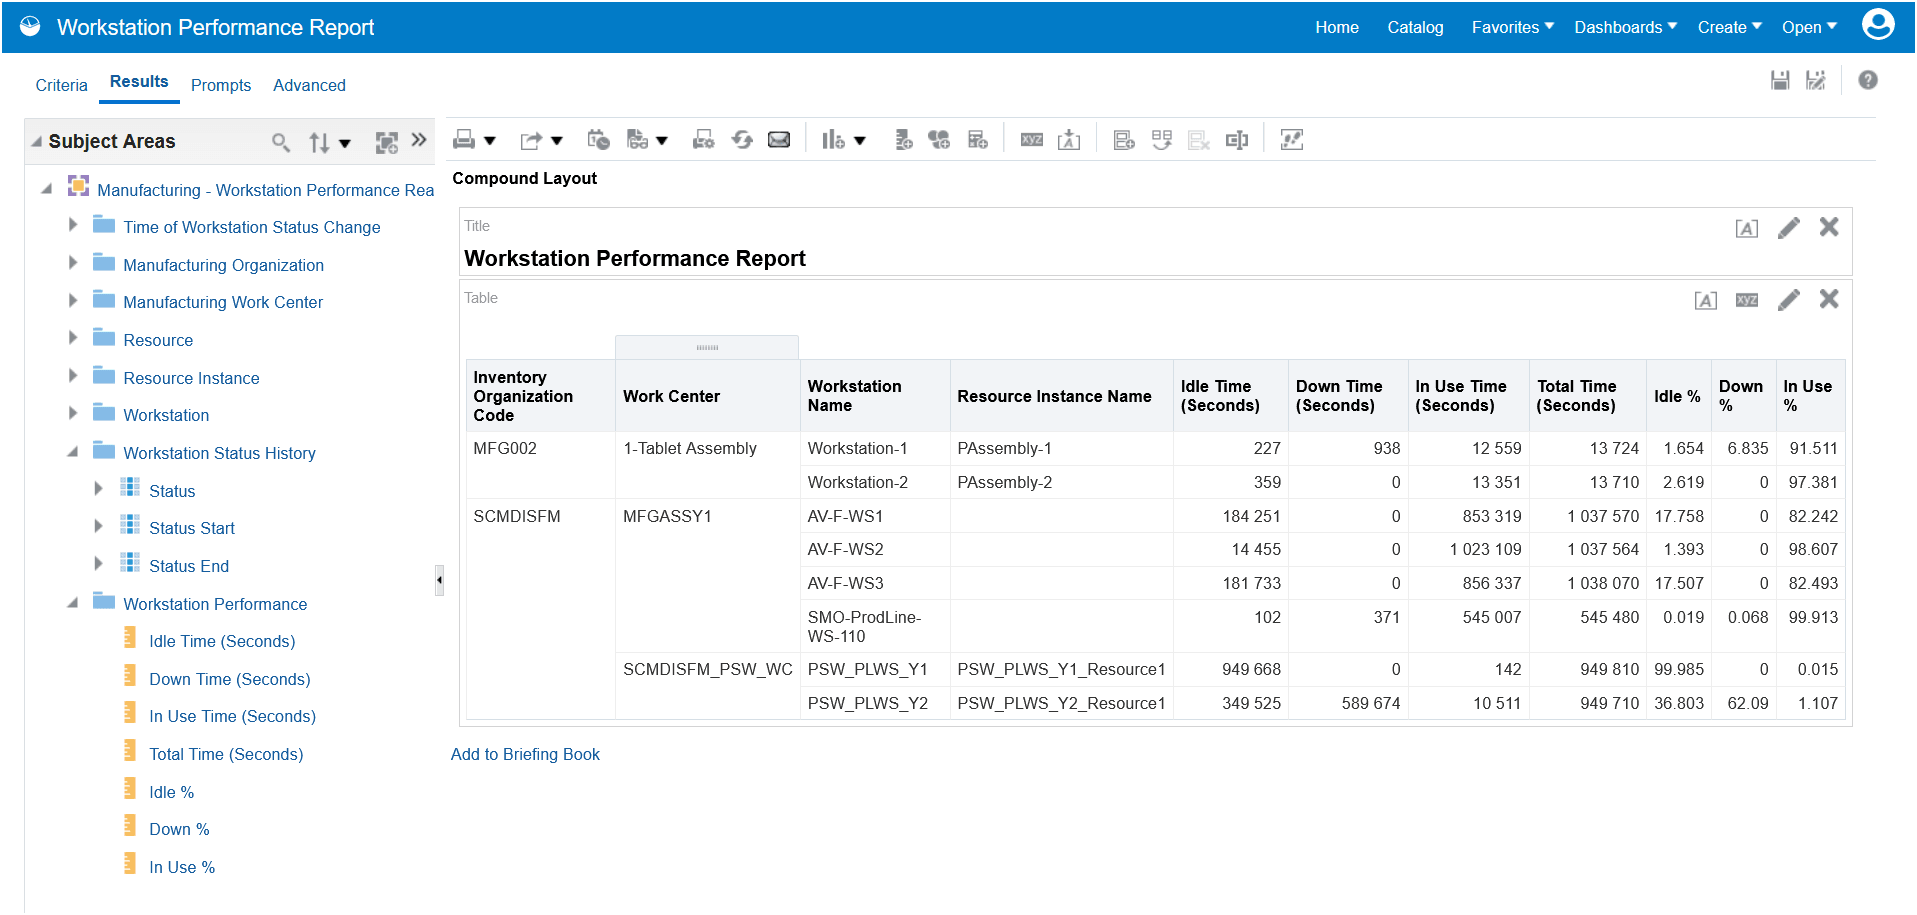
Task: Click Add to Briefing Book
Action: click(x=525, y=754)
